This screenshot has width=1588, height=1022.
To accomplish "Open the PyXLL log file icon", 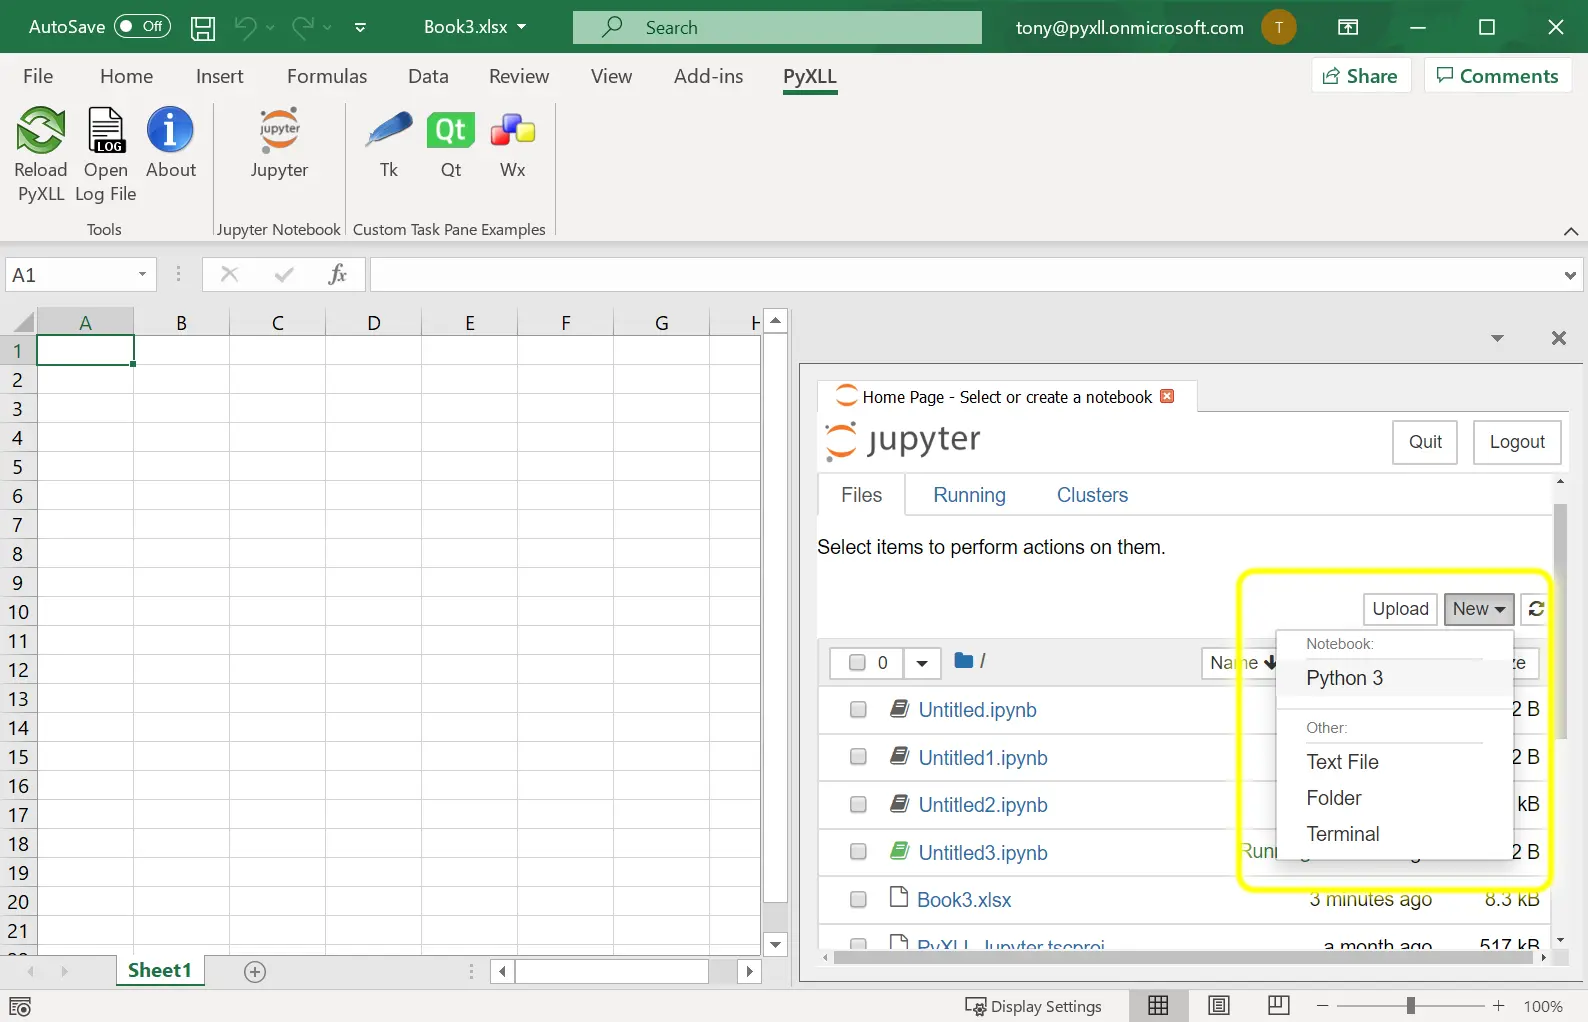I will (106, 131).
